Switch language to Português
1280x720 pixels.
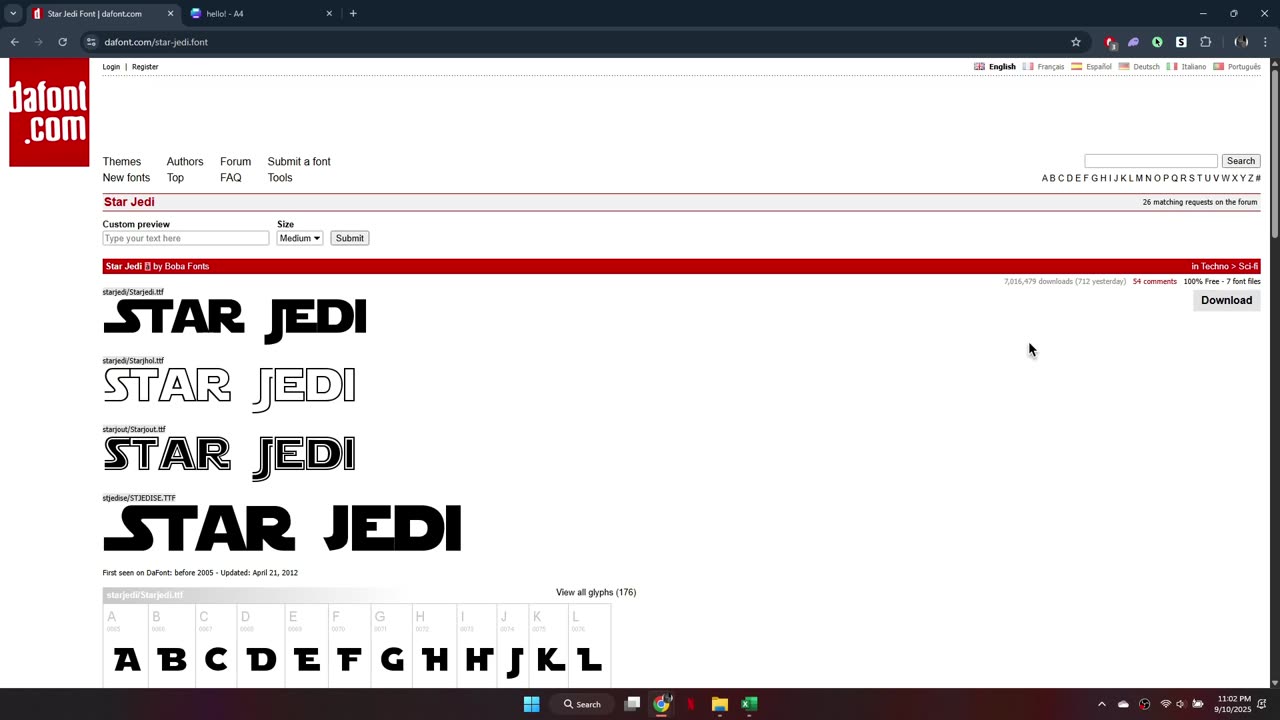(1244, 67)
